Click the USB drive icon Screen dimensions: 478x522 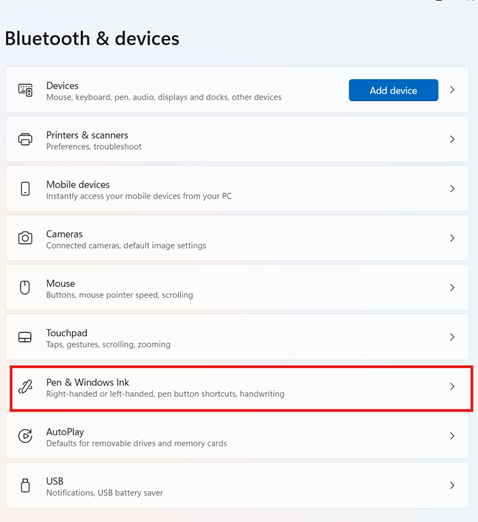coord(25,485)
